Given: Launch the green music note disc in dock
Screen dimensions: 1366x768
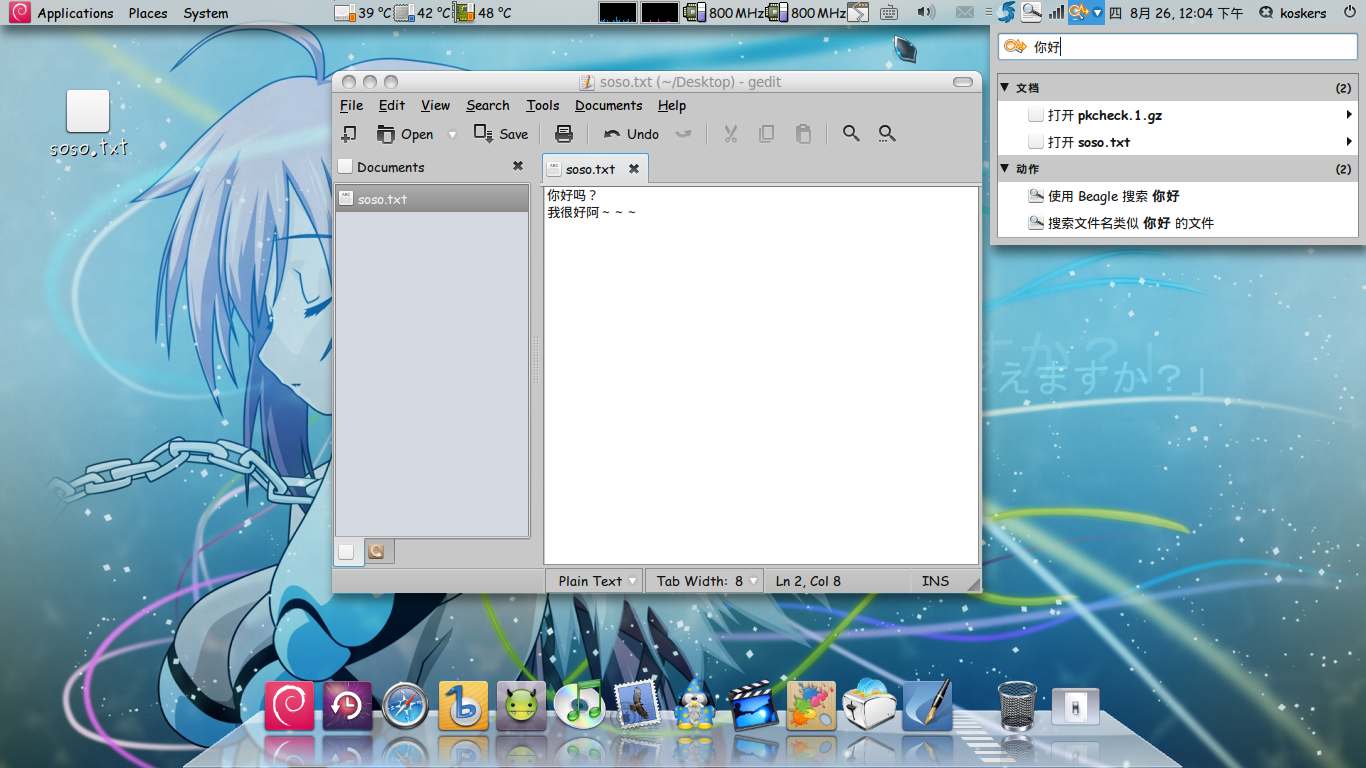Looking at the screenshot, I should (x=579, y=707).
